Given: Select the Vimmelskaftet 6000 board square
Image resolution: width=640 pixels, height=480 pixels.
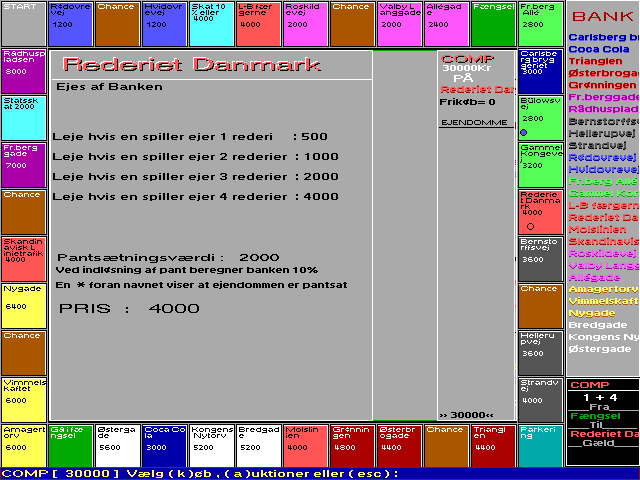Looking at the screenshot, I should (24, 400).
